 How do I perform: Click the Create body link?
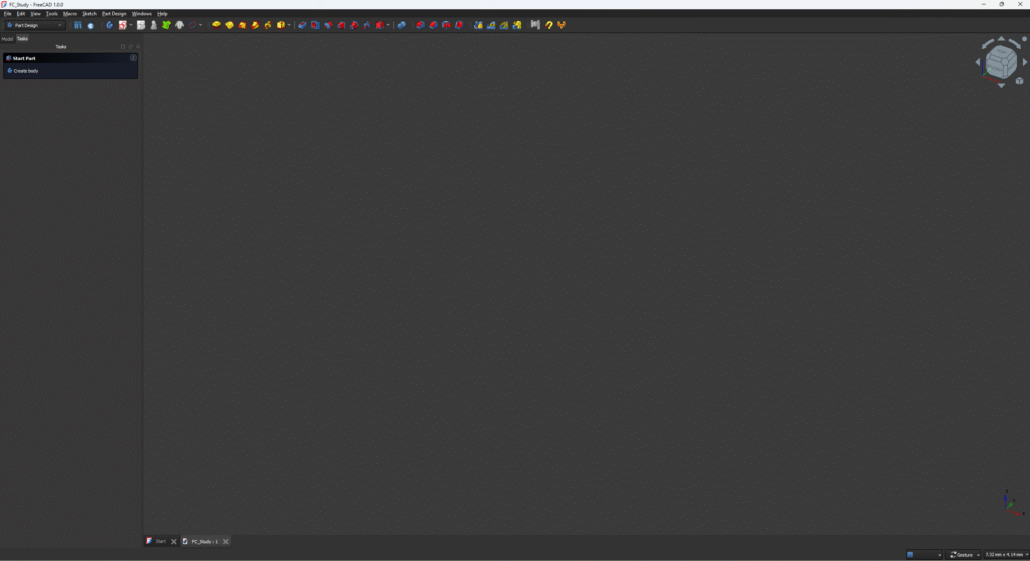(25, 71)
